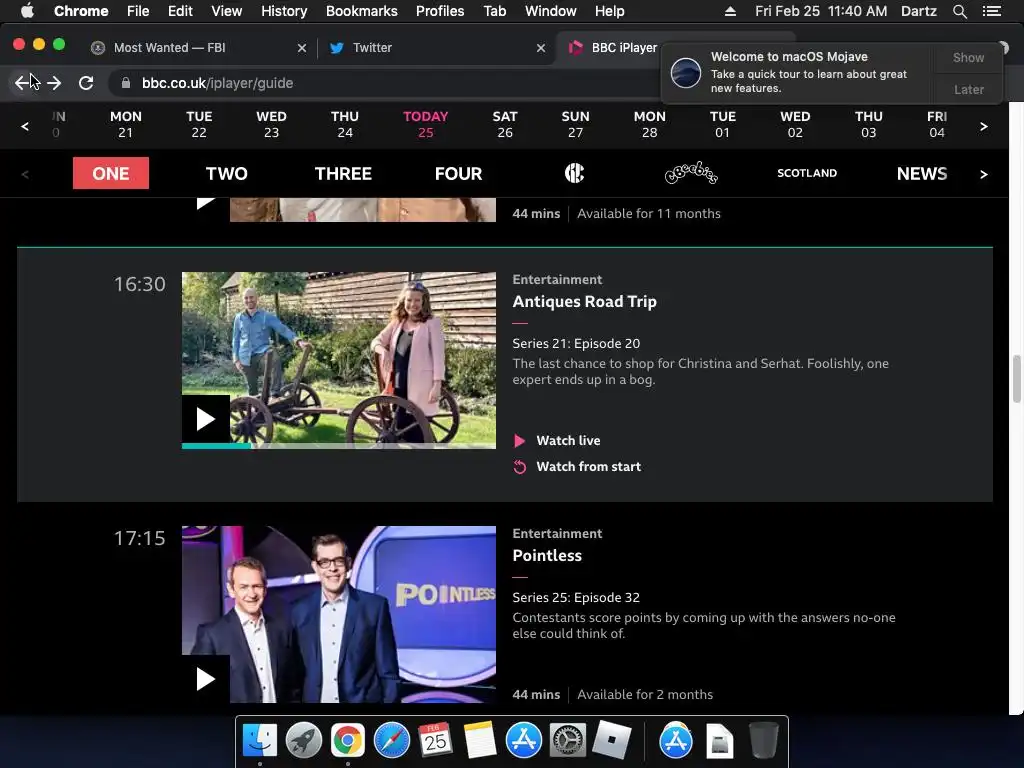1024x768 pixels.
Task: Show later days with right date arrow
Action: tap(984, 126)
